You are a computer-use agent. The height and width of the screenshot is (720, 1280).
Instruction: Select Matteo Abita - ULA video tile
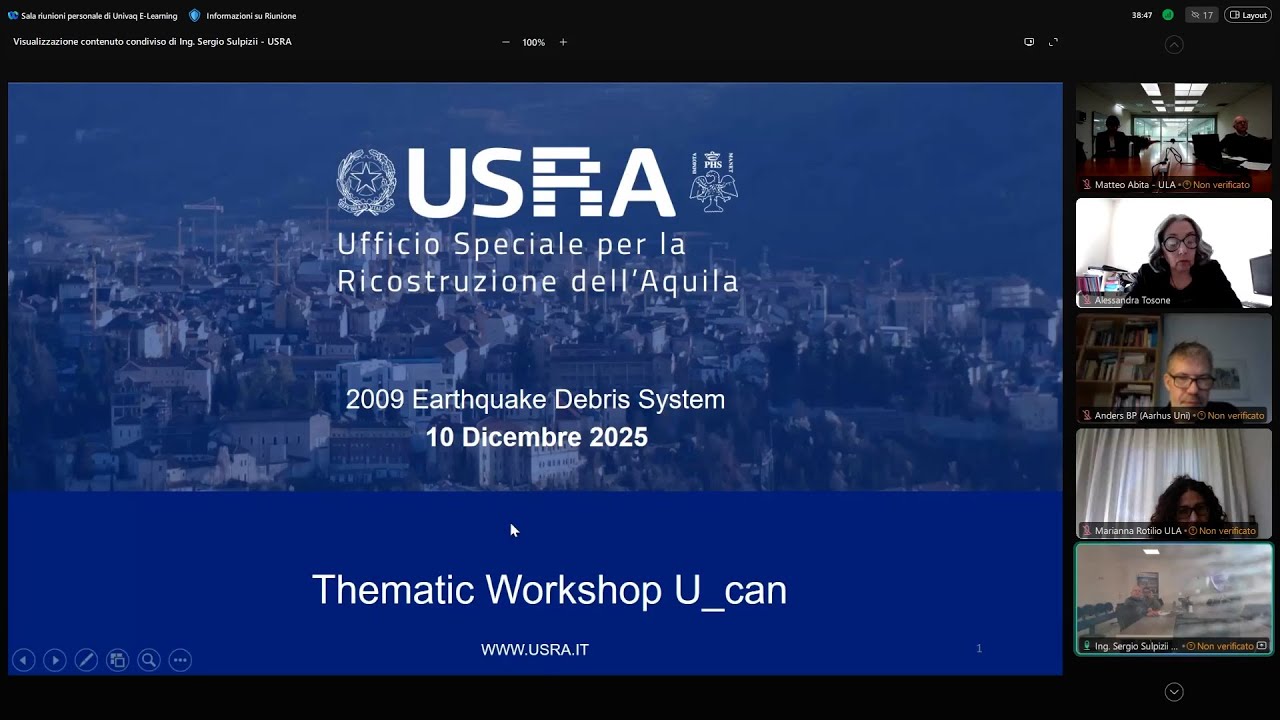click(1174, 138)
